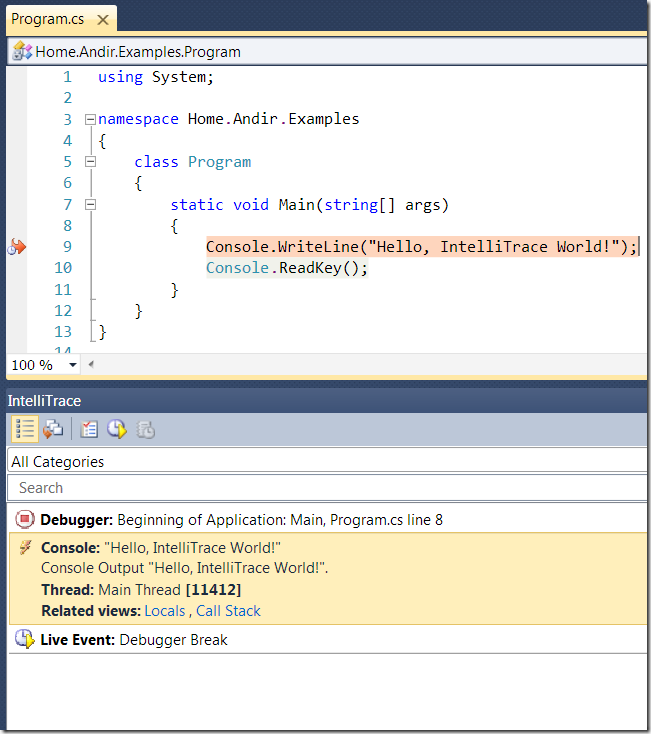Click the lightning Console event icon
This screenshot has height=734, width=651.
[25, 547]
